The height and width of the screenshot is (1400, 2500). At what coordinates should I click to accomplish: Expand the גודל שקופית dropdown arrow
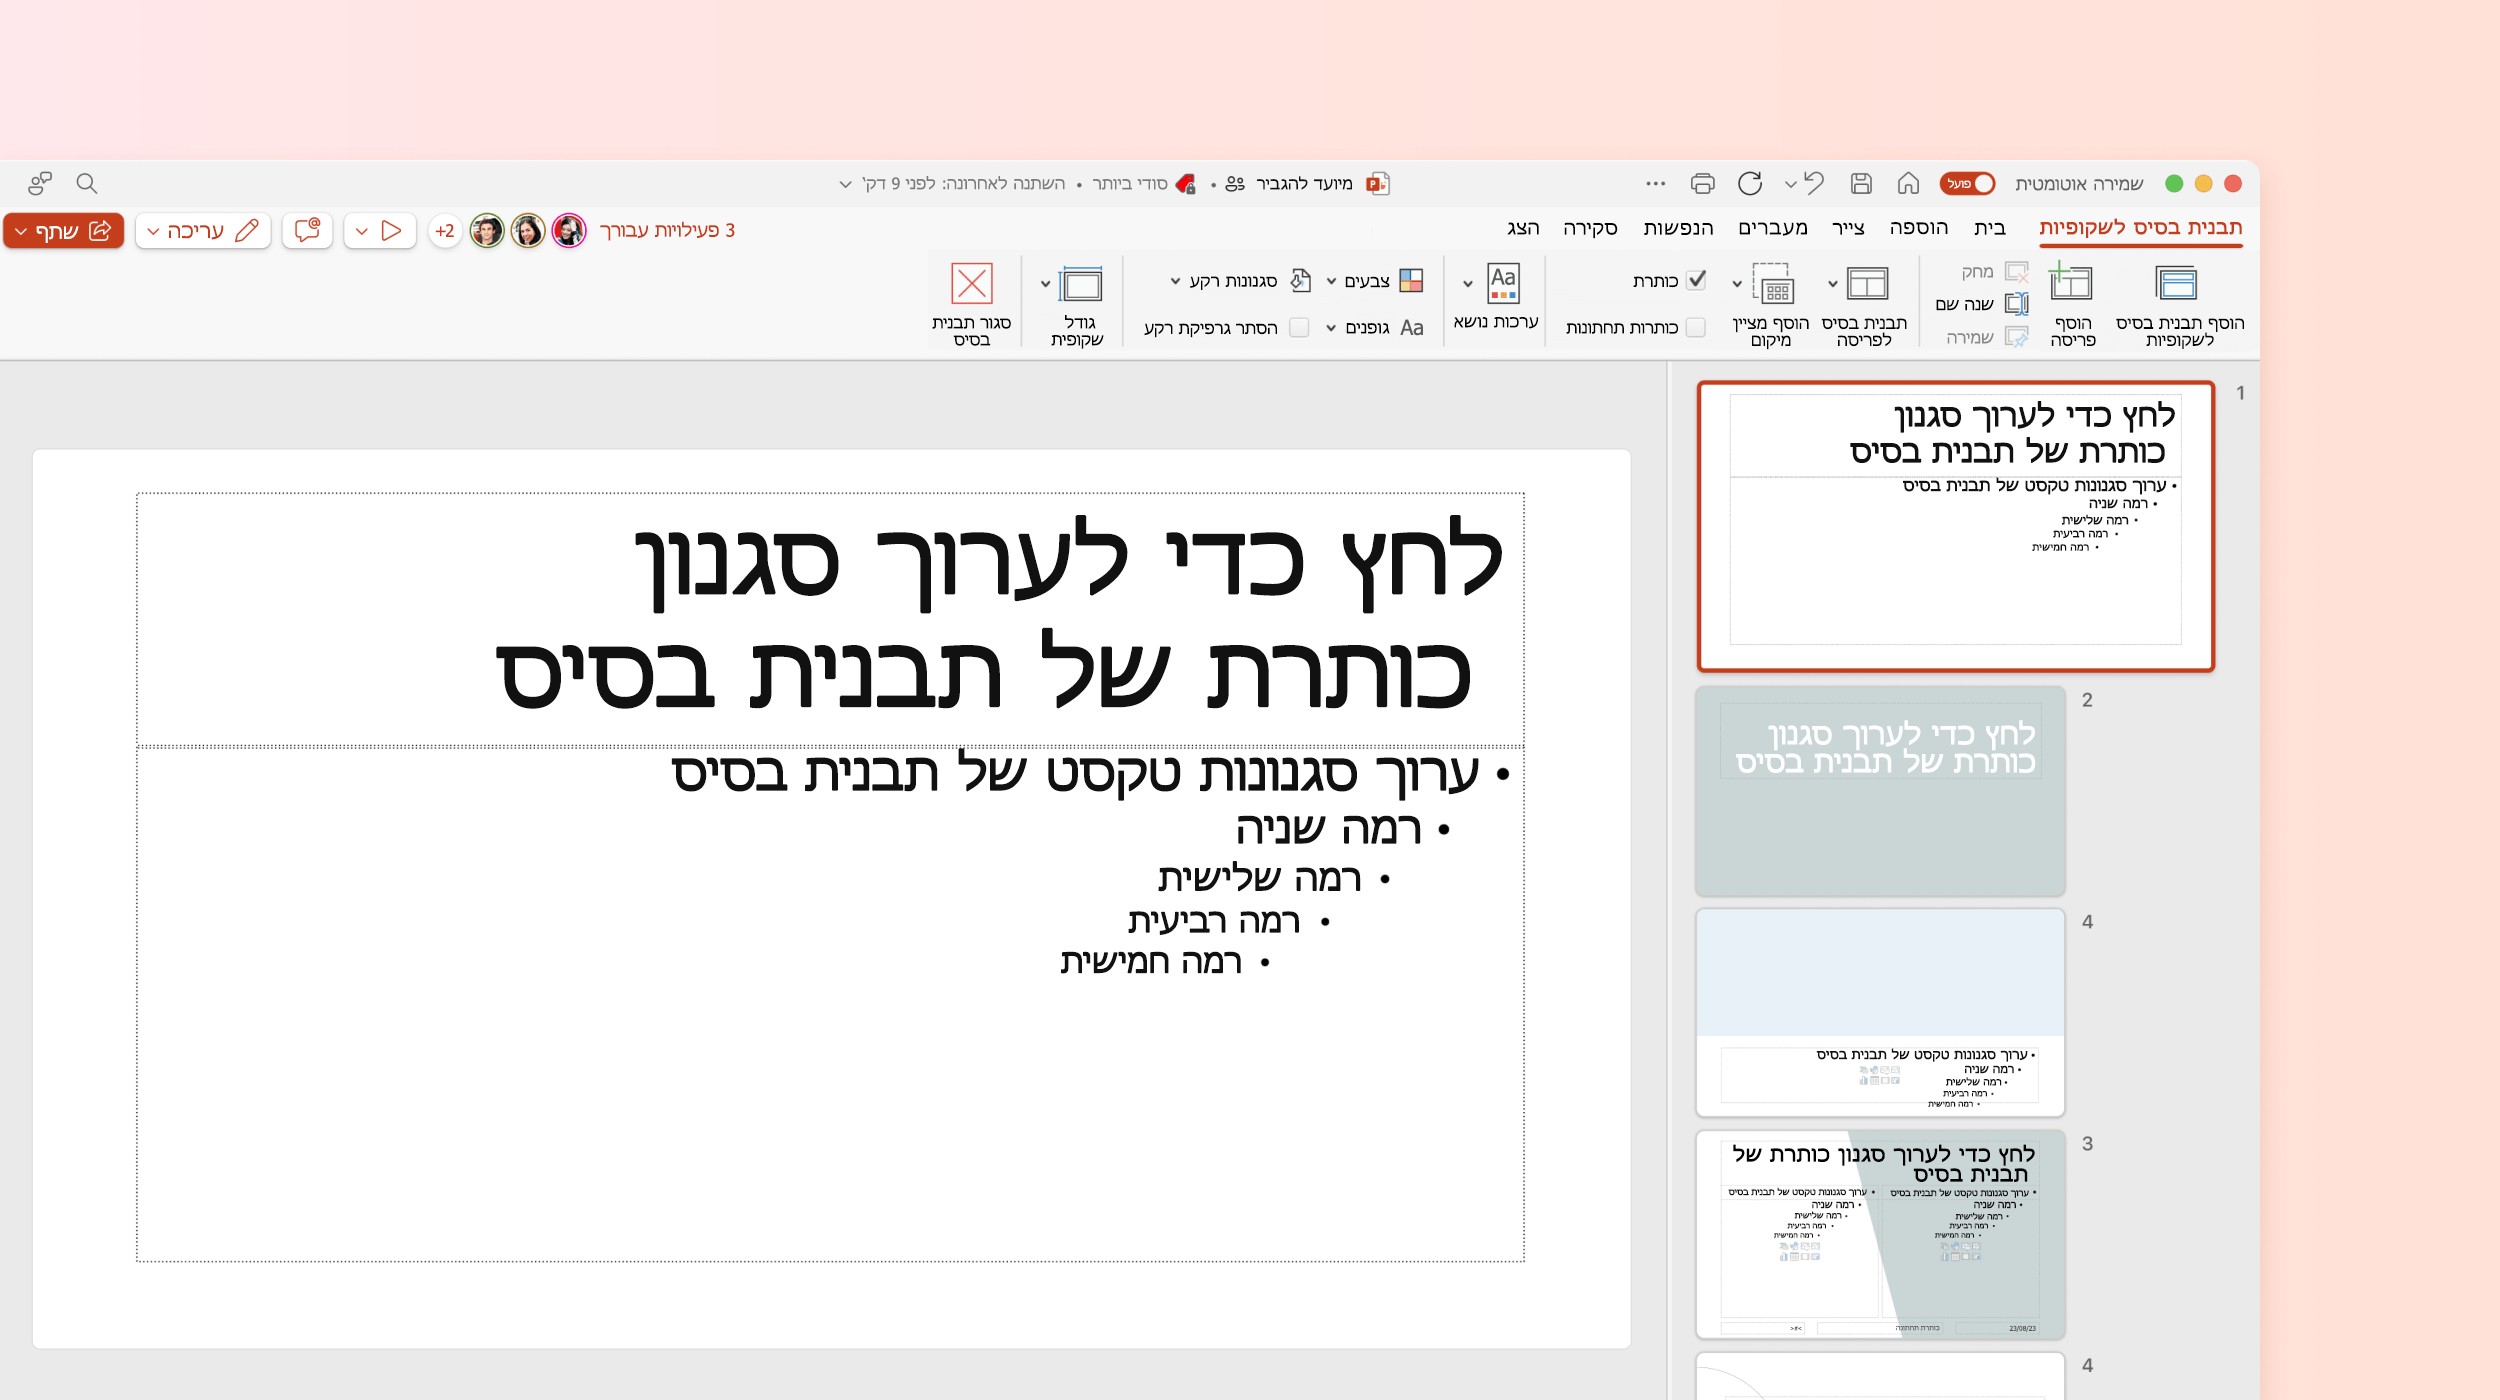(x=1046, y=284)
